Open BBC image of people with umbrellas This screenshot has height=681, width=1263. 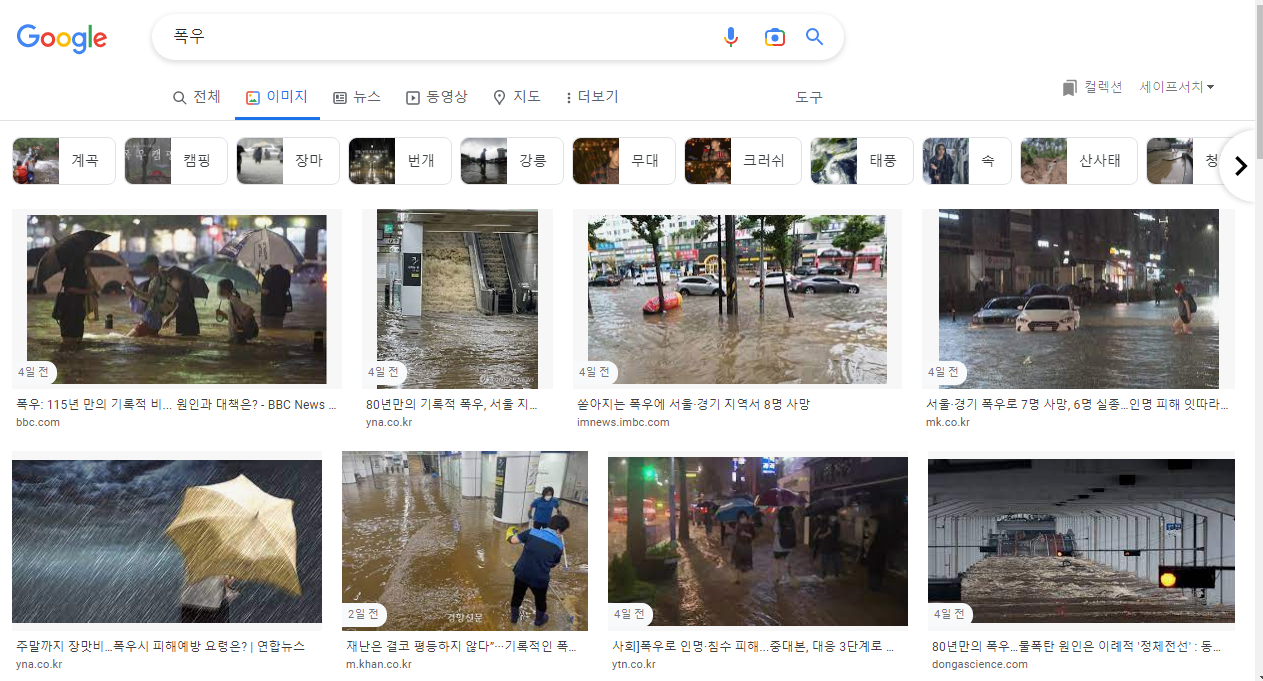(x=177, y=298)
